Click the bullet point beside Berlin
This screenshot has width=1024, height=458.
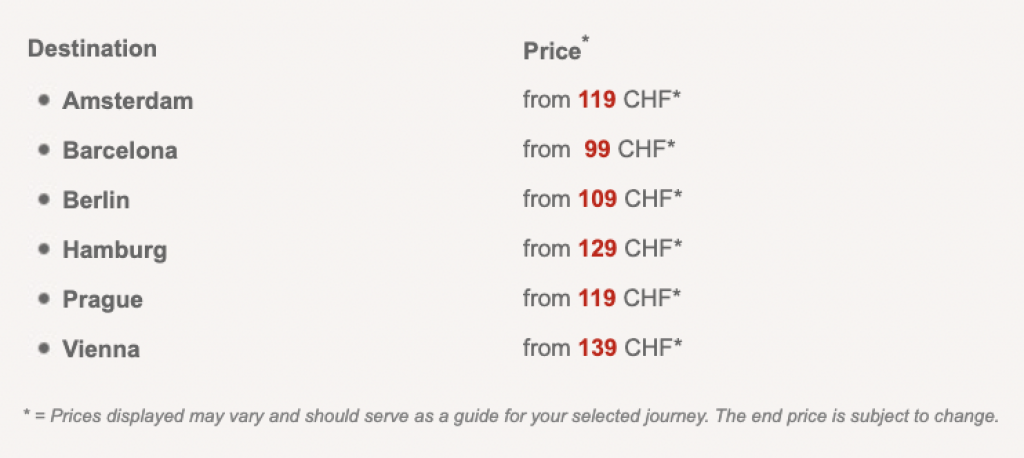(43, 199)
